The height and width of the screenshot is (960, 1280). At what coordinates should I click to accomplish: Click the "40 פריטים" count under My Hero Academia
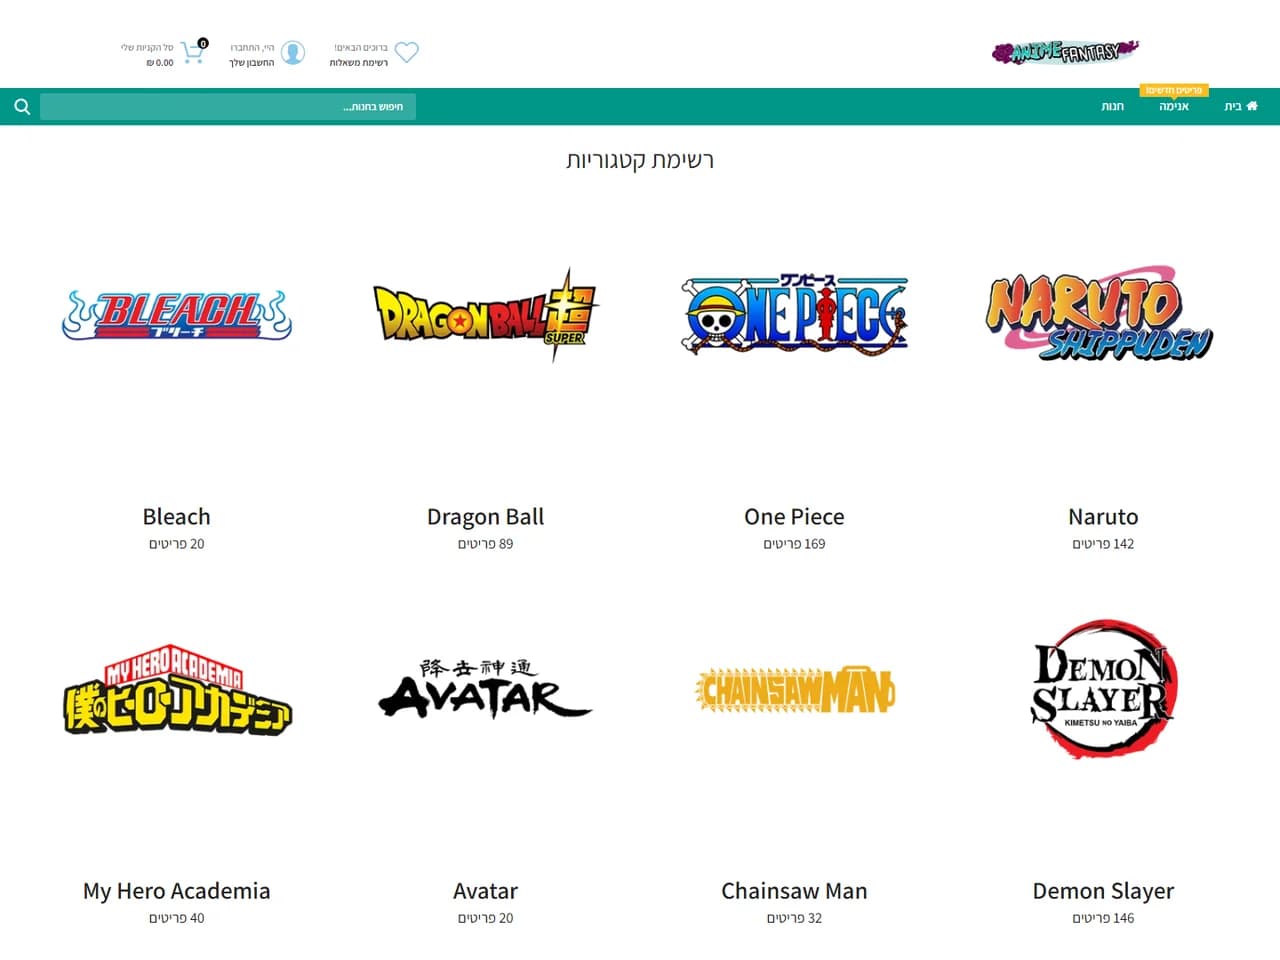[177, 918]
